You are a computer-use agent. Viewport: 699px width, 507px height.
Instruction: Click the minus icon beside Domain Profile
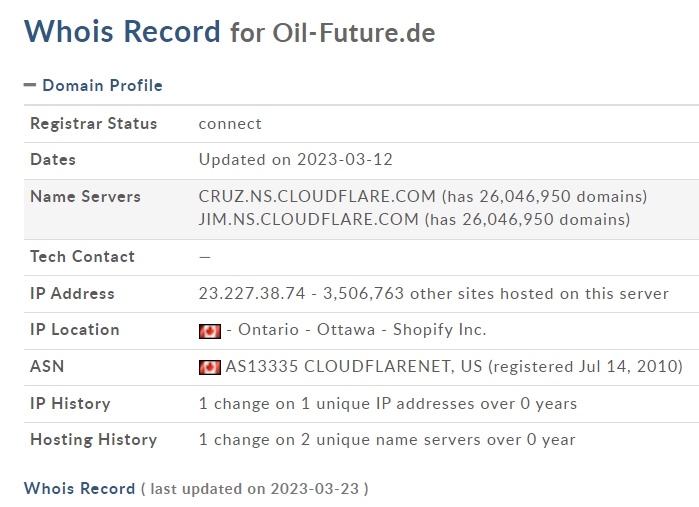click(x=29, y=85)
